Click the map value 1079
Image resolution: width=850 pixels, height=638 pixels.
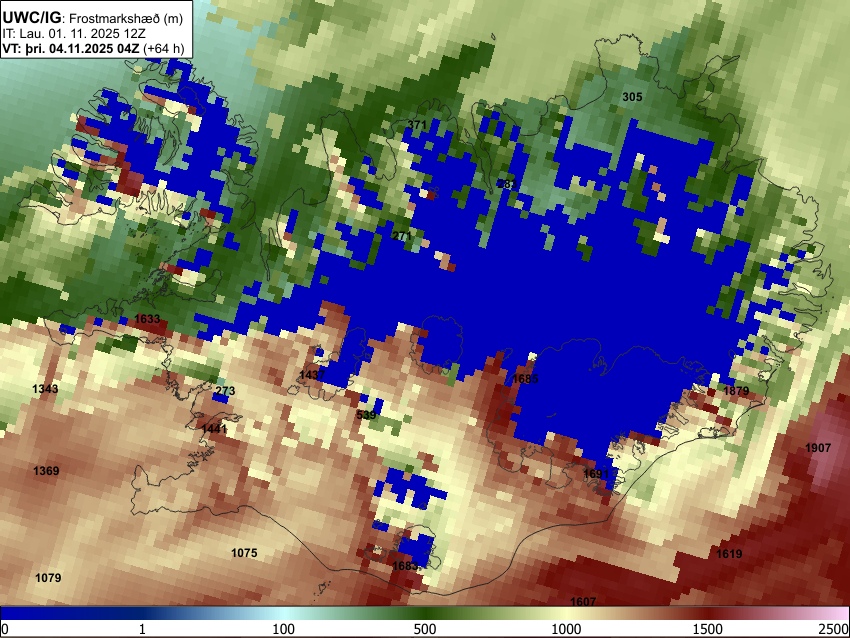pos(48,578)
